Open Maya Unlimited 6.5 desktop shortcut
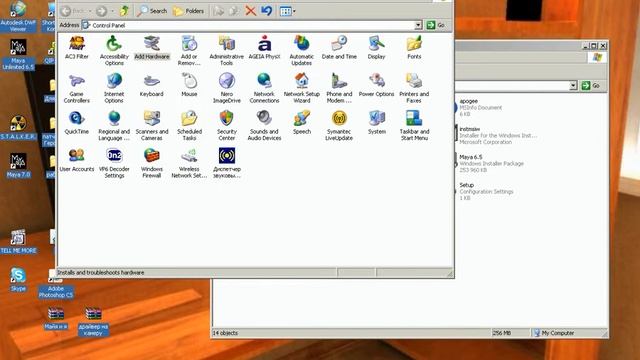The width and height of the screenshot is (640, 360). pyautogui.click(x=18, y=55)
